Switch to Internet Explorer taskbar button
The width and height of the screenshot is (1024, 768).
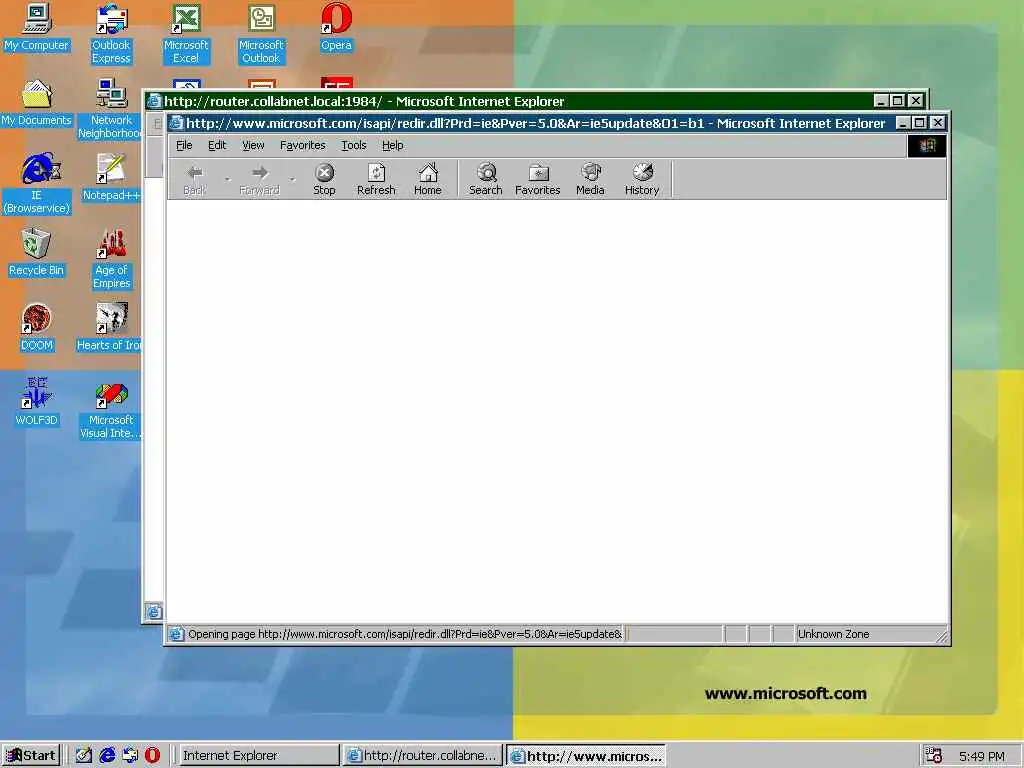click(258, 756)
